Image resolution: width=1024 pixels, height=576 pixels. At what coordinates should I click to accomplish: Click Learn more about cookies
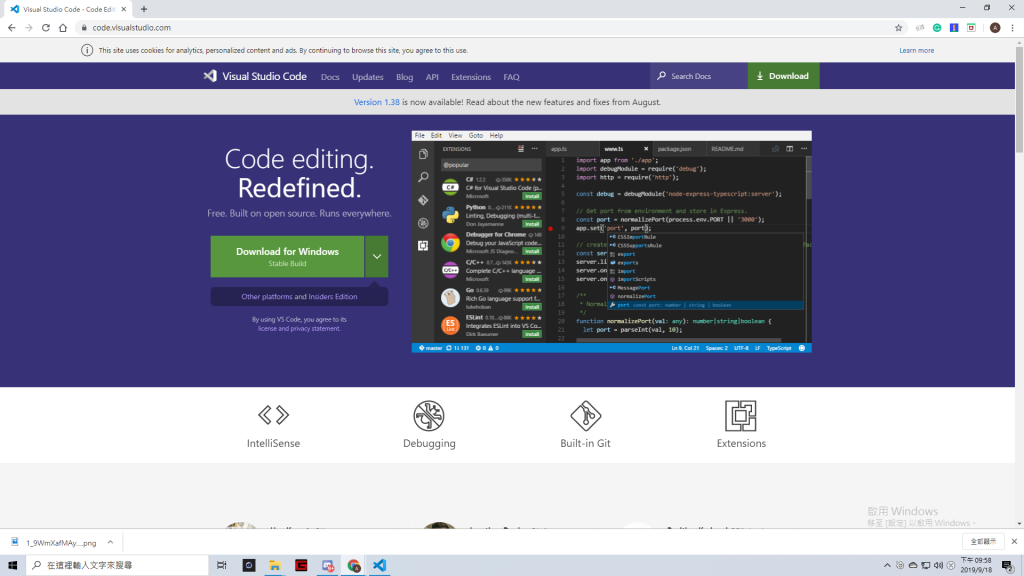click(916, 50)
